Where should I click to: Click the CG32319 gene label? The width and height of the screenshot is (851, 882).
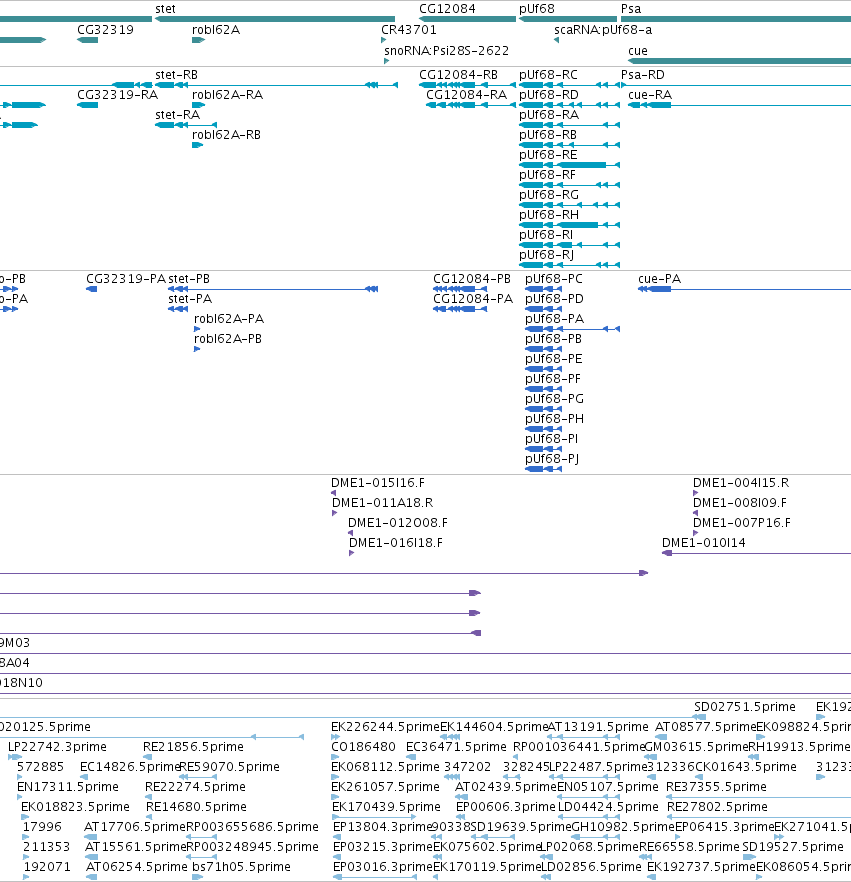tap(105, 29)
